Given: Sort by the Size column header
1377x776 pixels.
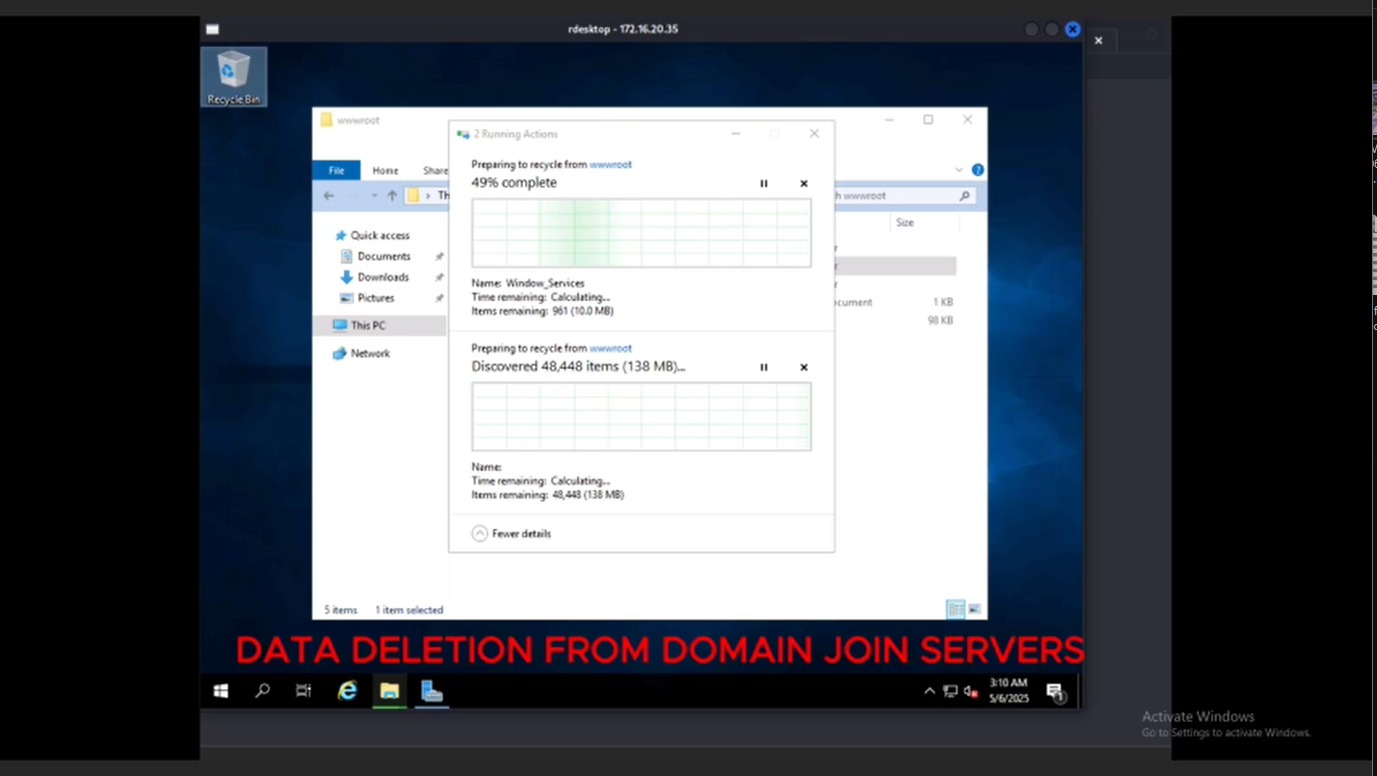Looking at the screenshot, I should (x=905, y=223).
